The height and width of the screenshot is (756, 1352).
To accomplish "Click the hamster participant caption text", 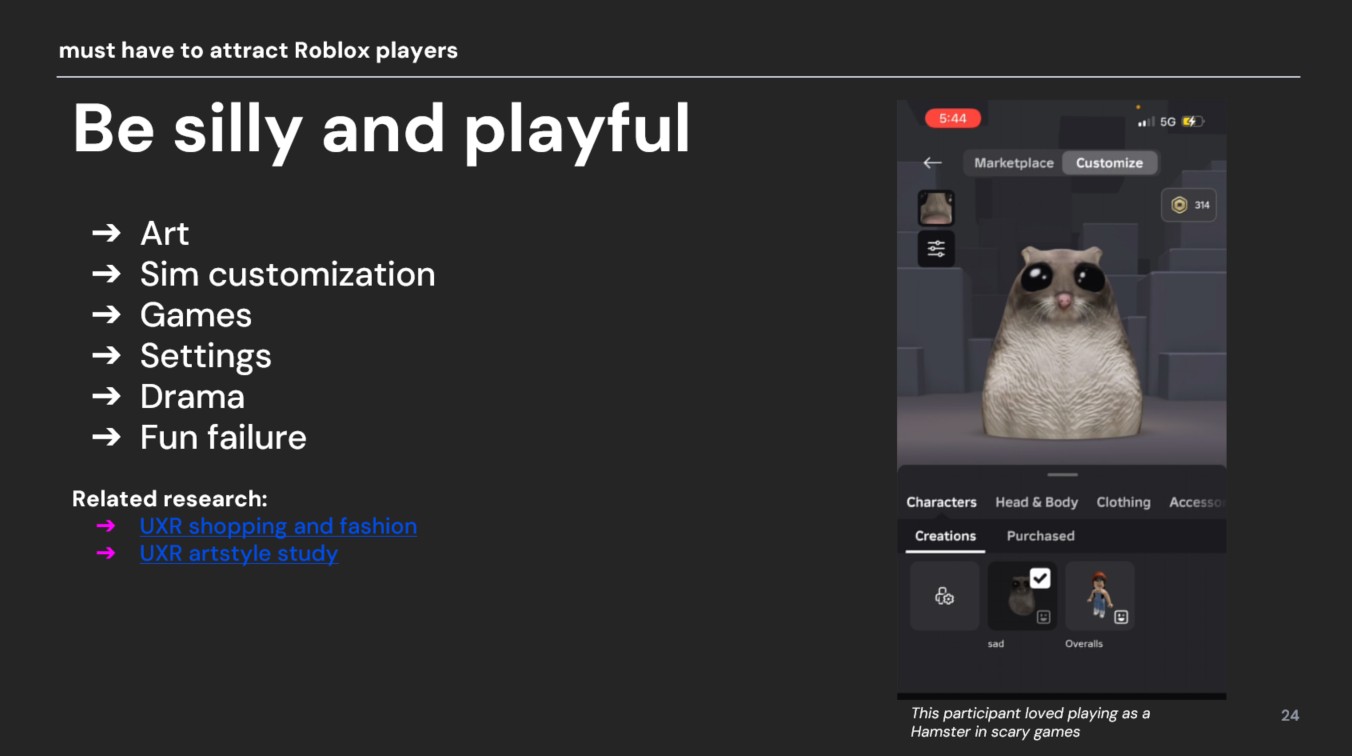I will [1030, 722].
